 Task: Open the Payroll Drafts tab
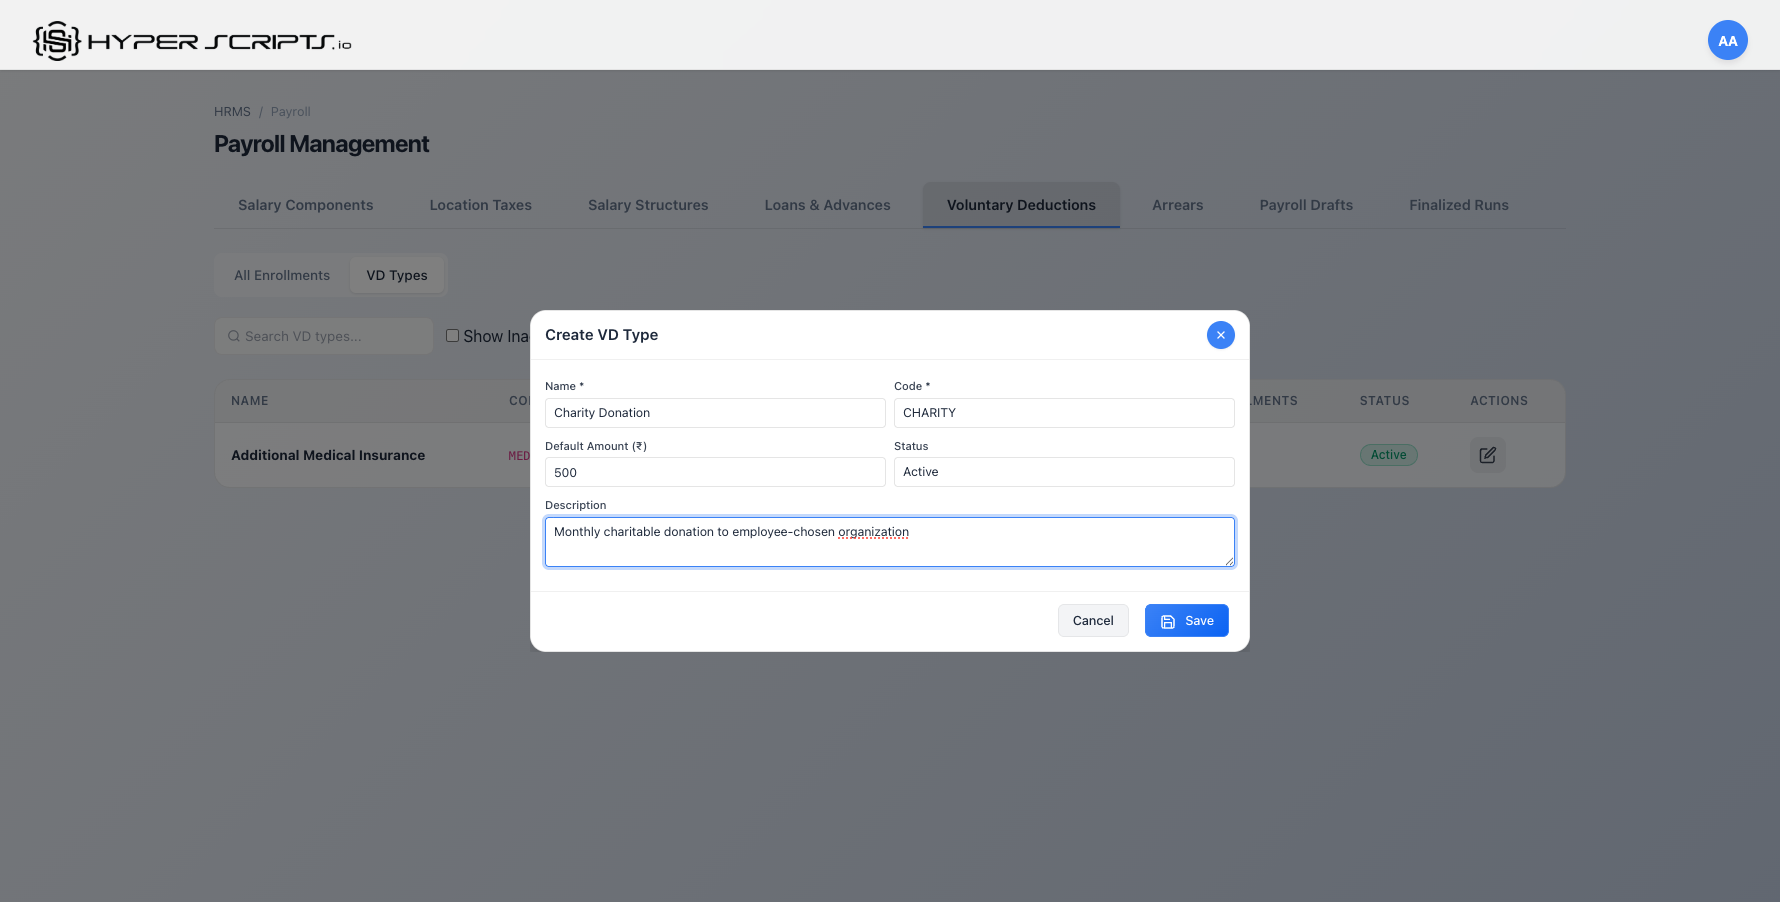[1306, 205]
